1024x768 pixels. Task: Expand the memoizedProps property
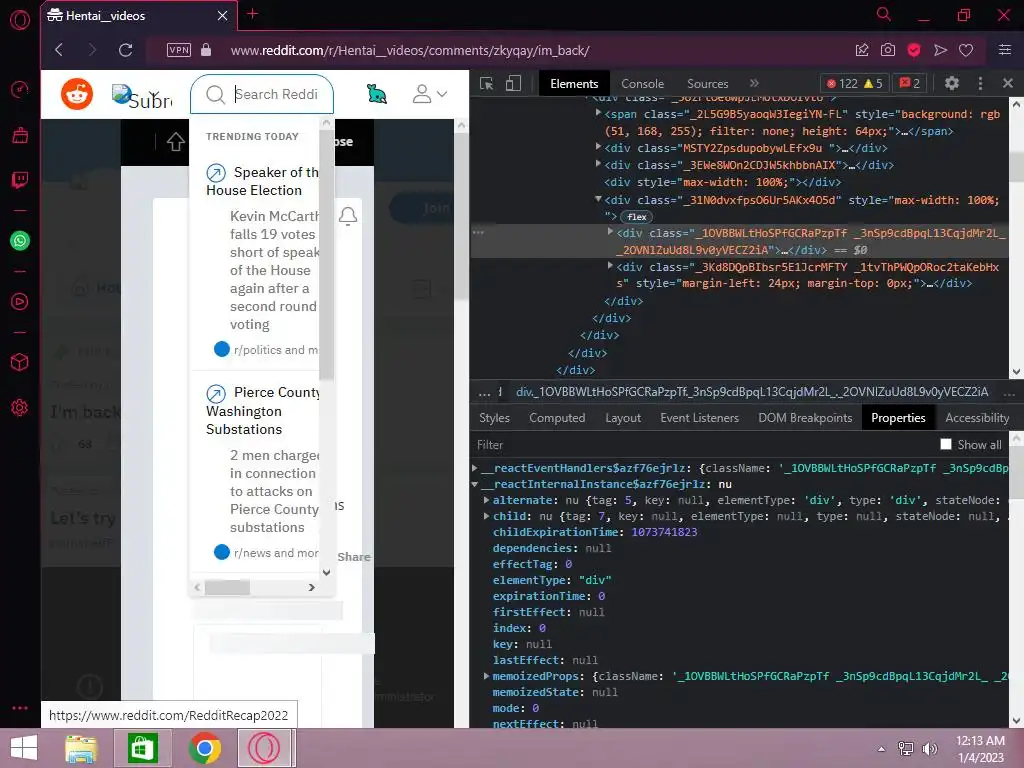(x=487, y=676)
